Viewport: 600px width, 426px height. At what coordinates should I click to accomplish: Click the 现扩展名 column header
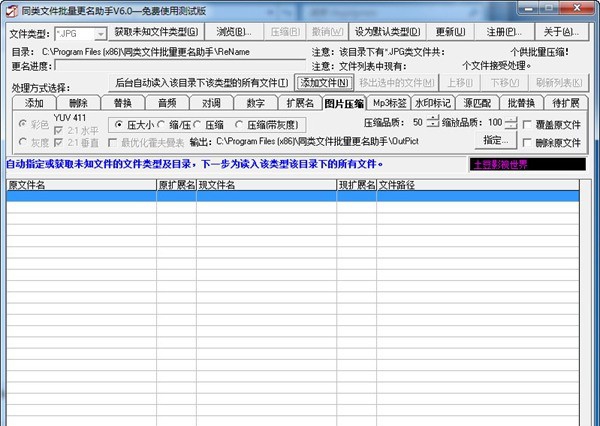click(357, 185)
